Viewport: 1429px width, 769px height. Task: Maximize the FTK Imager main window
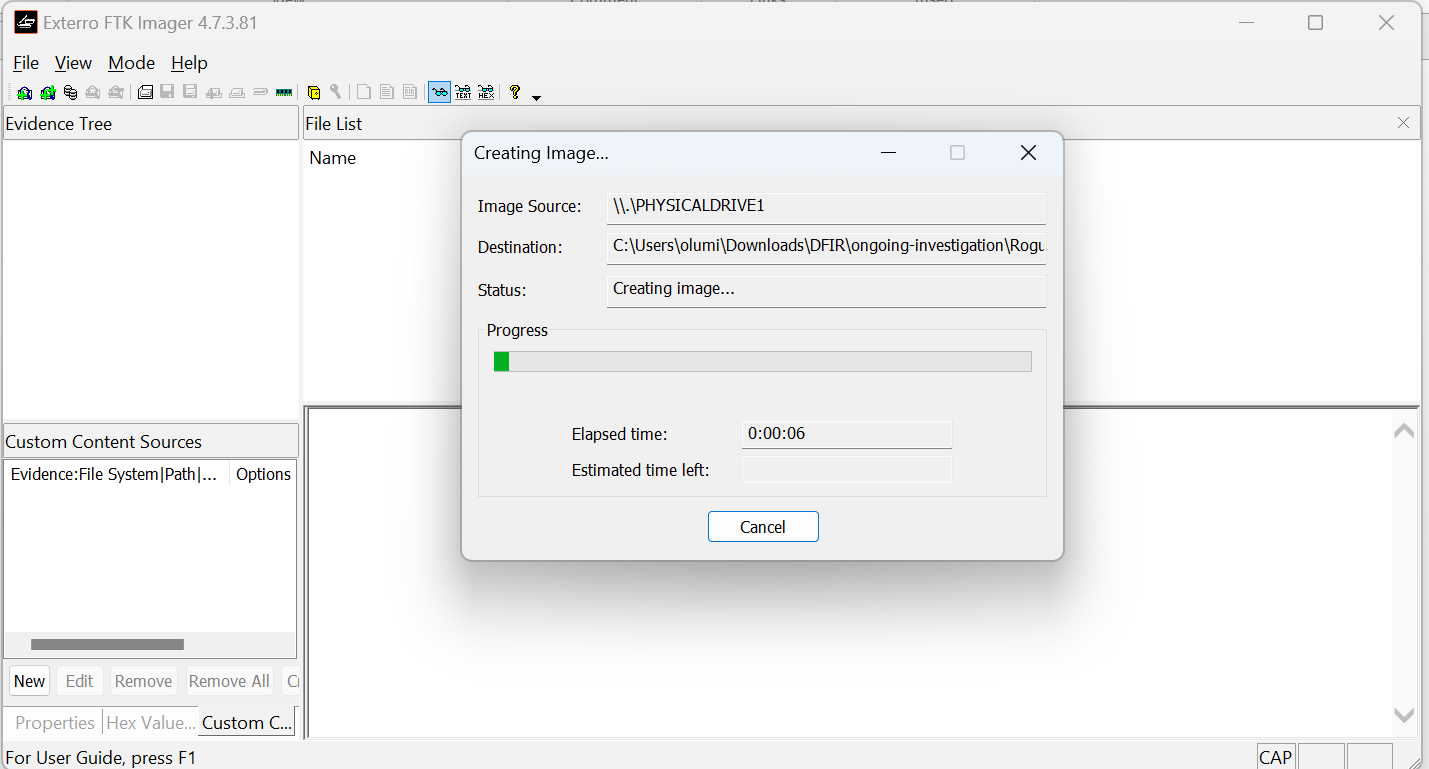[x=1316, y=22]
